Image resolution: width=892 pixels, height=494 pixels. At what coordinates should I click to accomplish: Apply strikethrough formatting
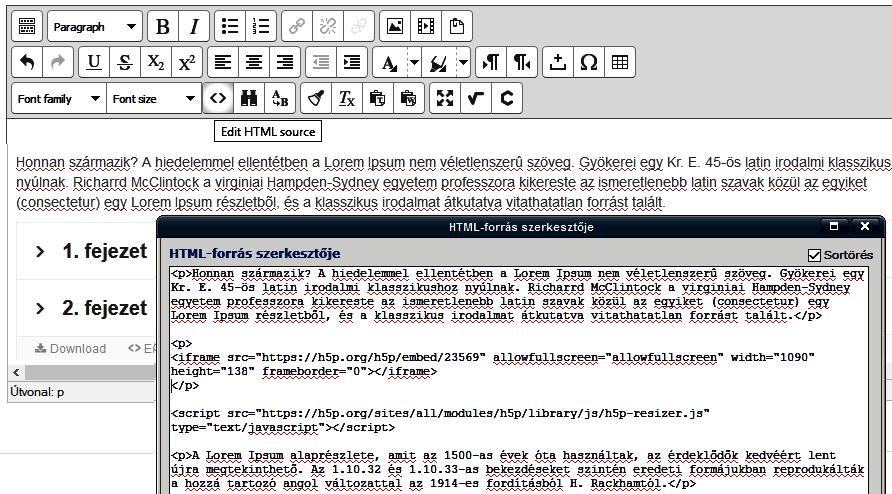click(125, 62)
